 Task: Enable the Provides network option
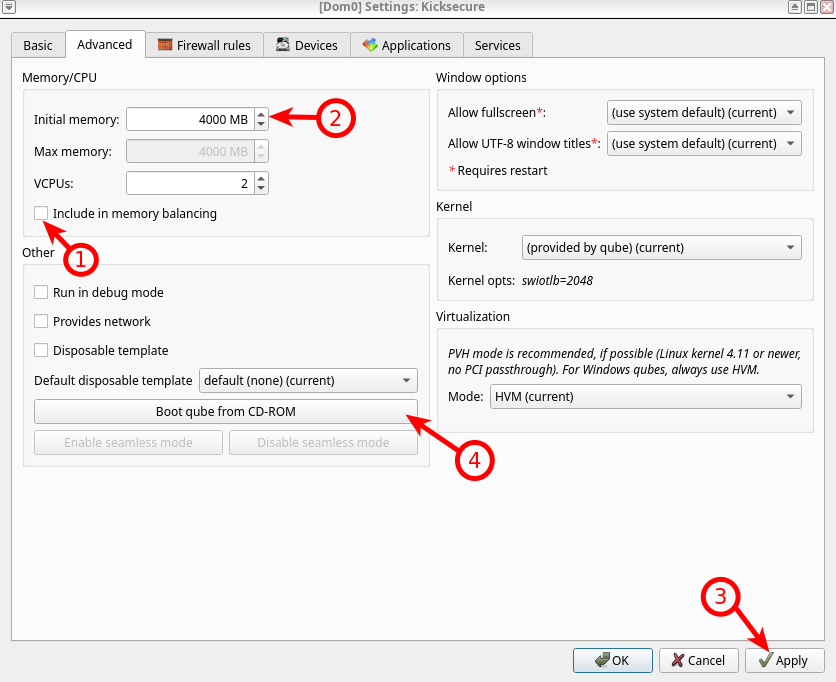41,322
